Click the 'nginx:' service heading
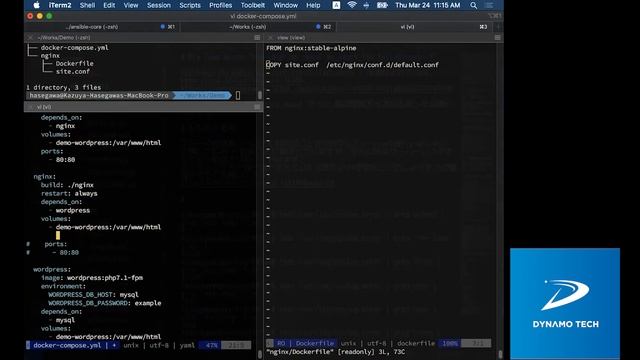This screenshot has height=360, width=640. pyautogui.click(x=44, y=177)
